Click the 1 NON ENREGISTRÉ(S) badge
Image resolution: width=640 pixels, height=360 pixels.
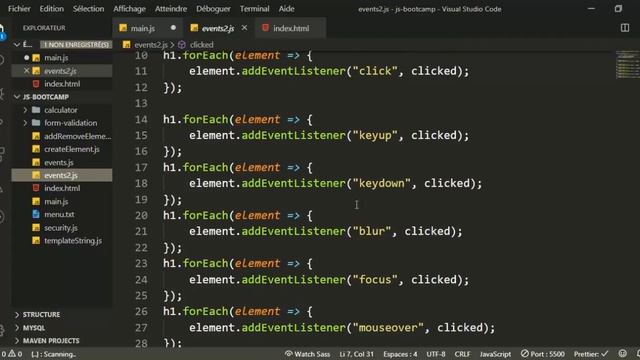coord(76,44)
